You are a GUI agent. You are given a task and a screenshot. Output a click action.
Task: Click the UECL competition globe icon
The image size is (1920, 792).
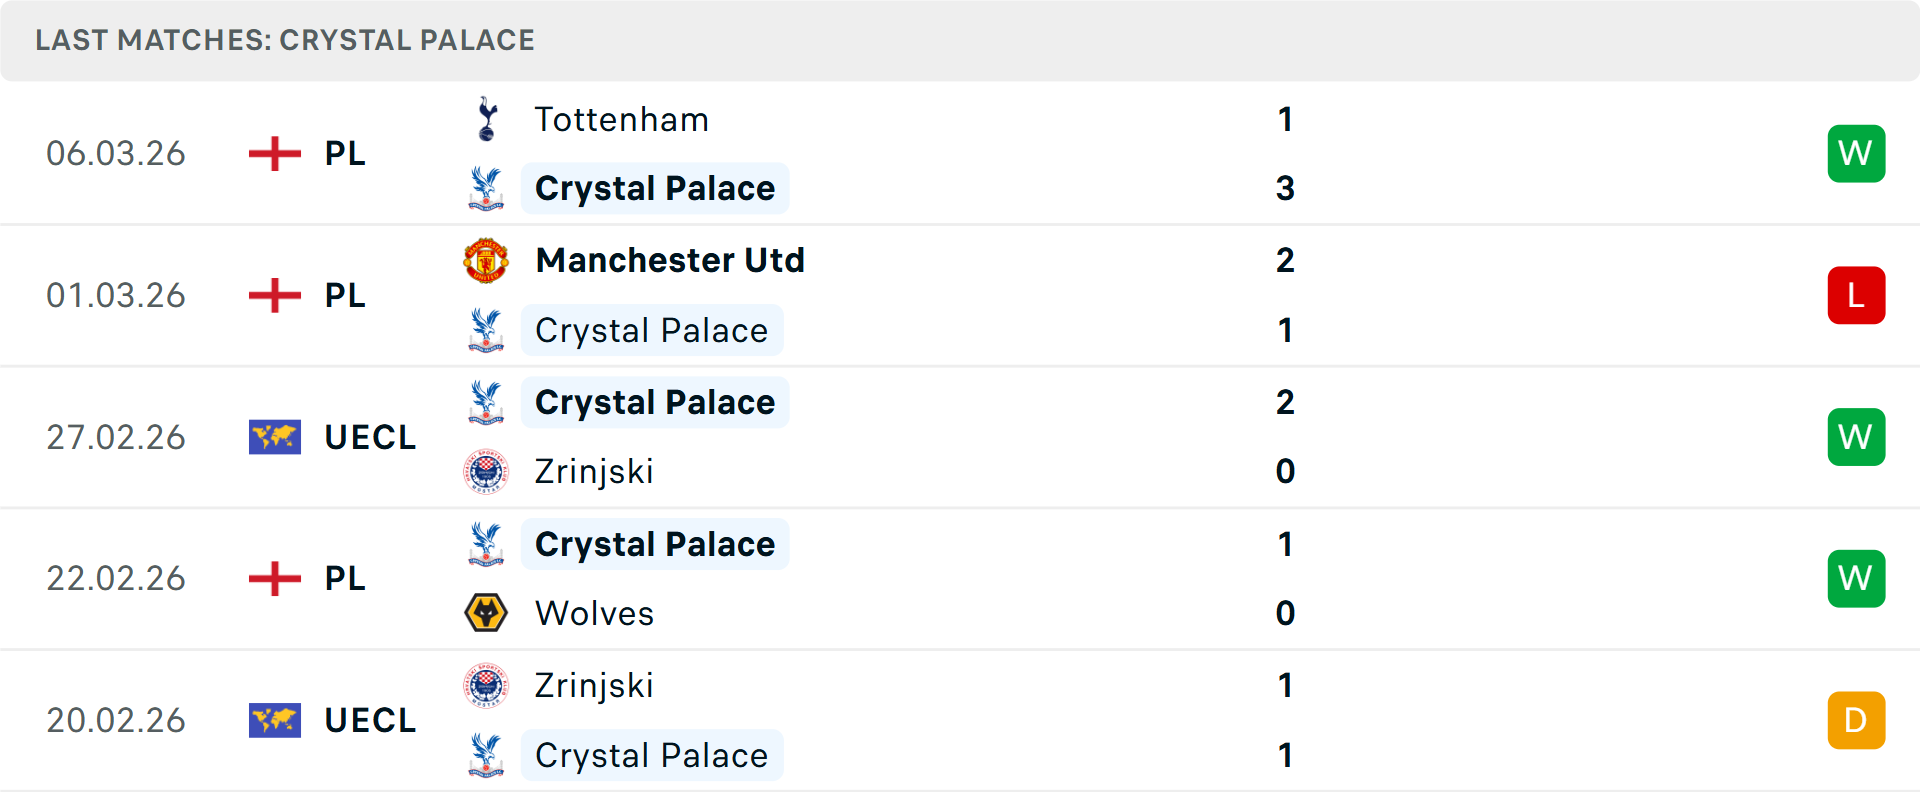[274, 437]
